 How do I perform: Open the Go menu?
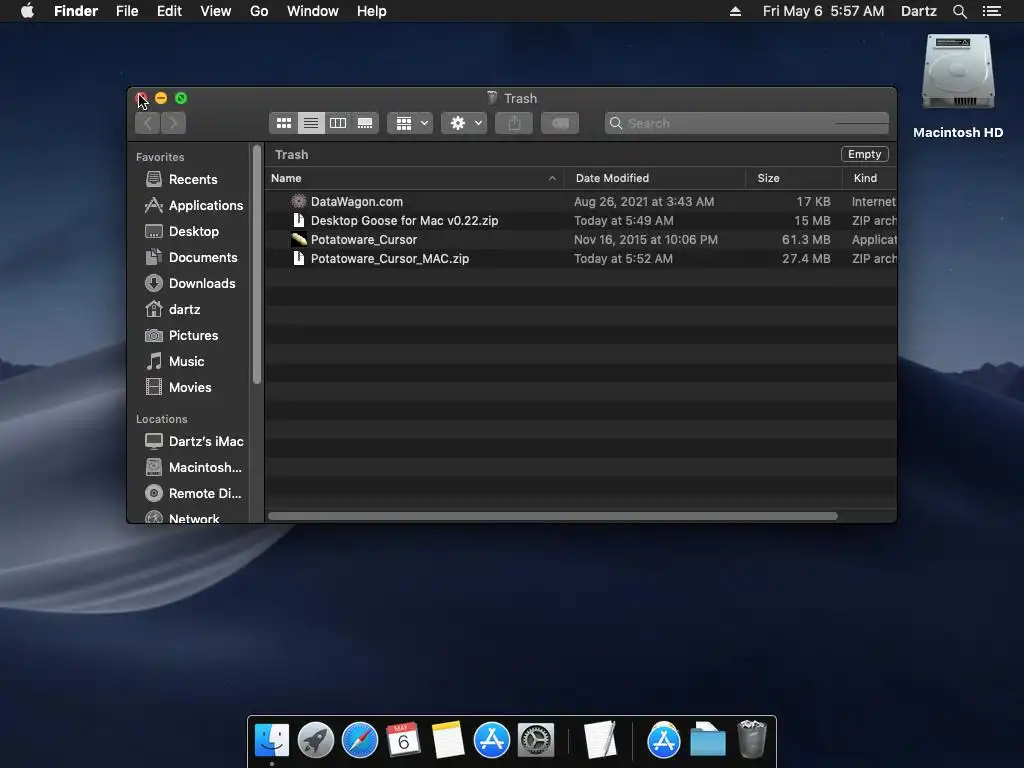click(x=259, y=11)
